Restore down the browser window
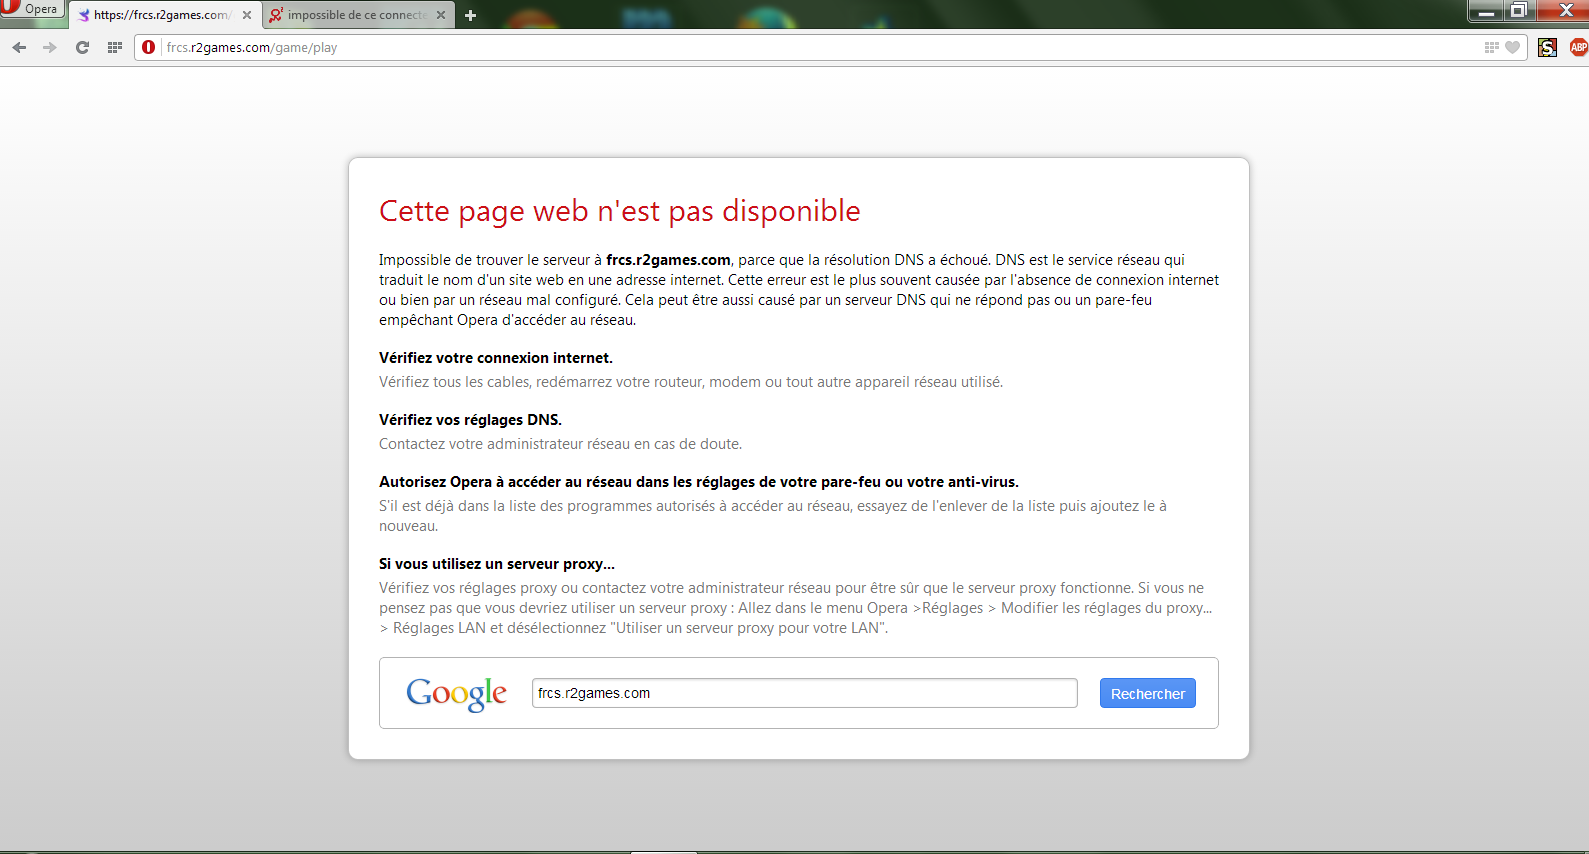 pos(1518,10)
